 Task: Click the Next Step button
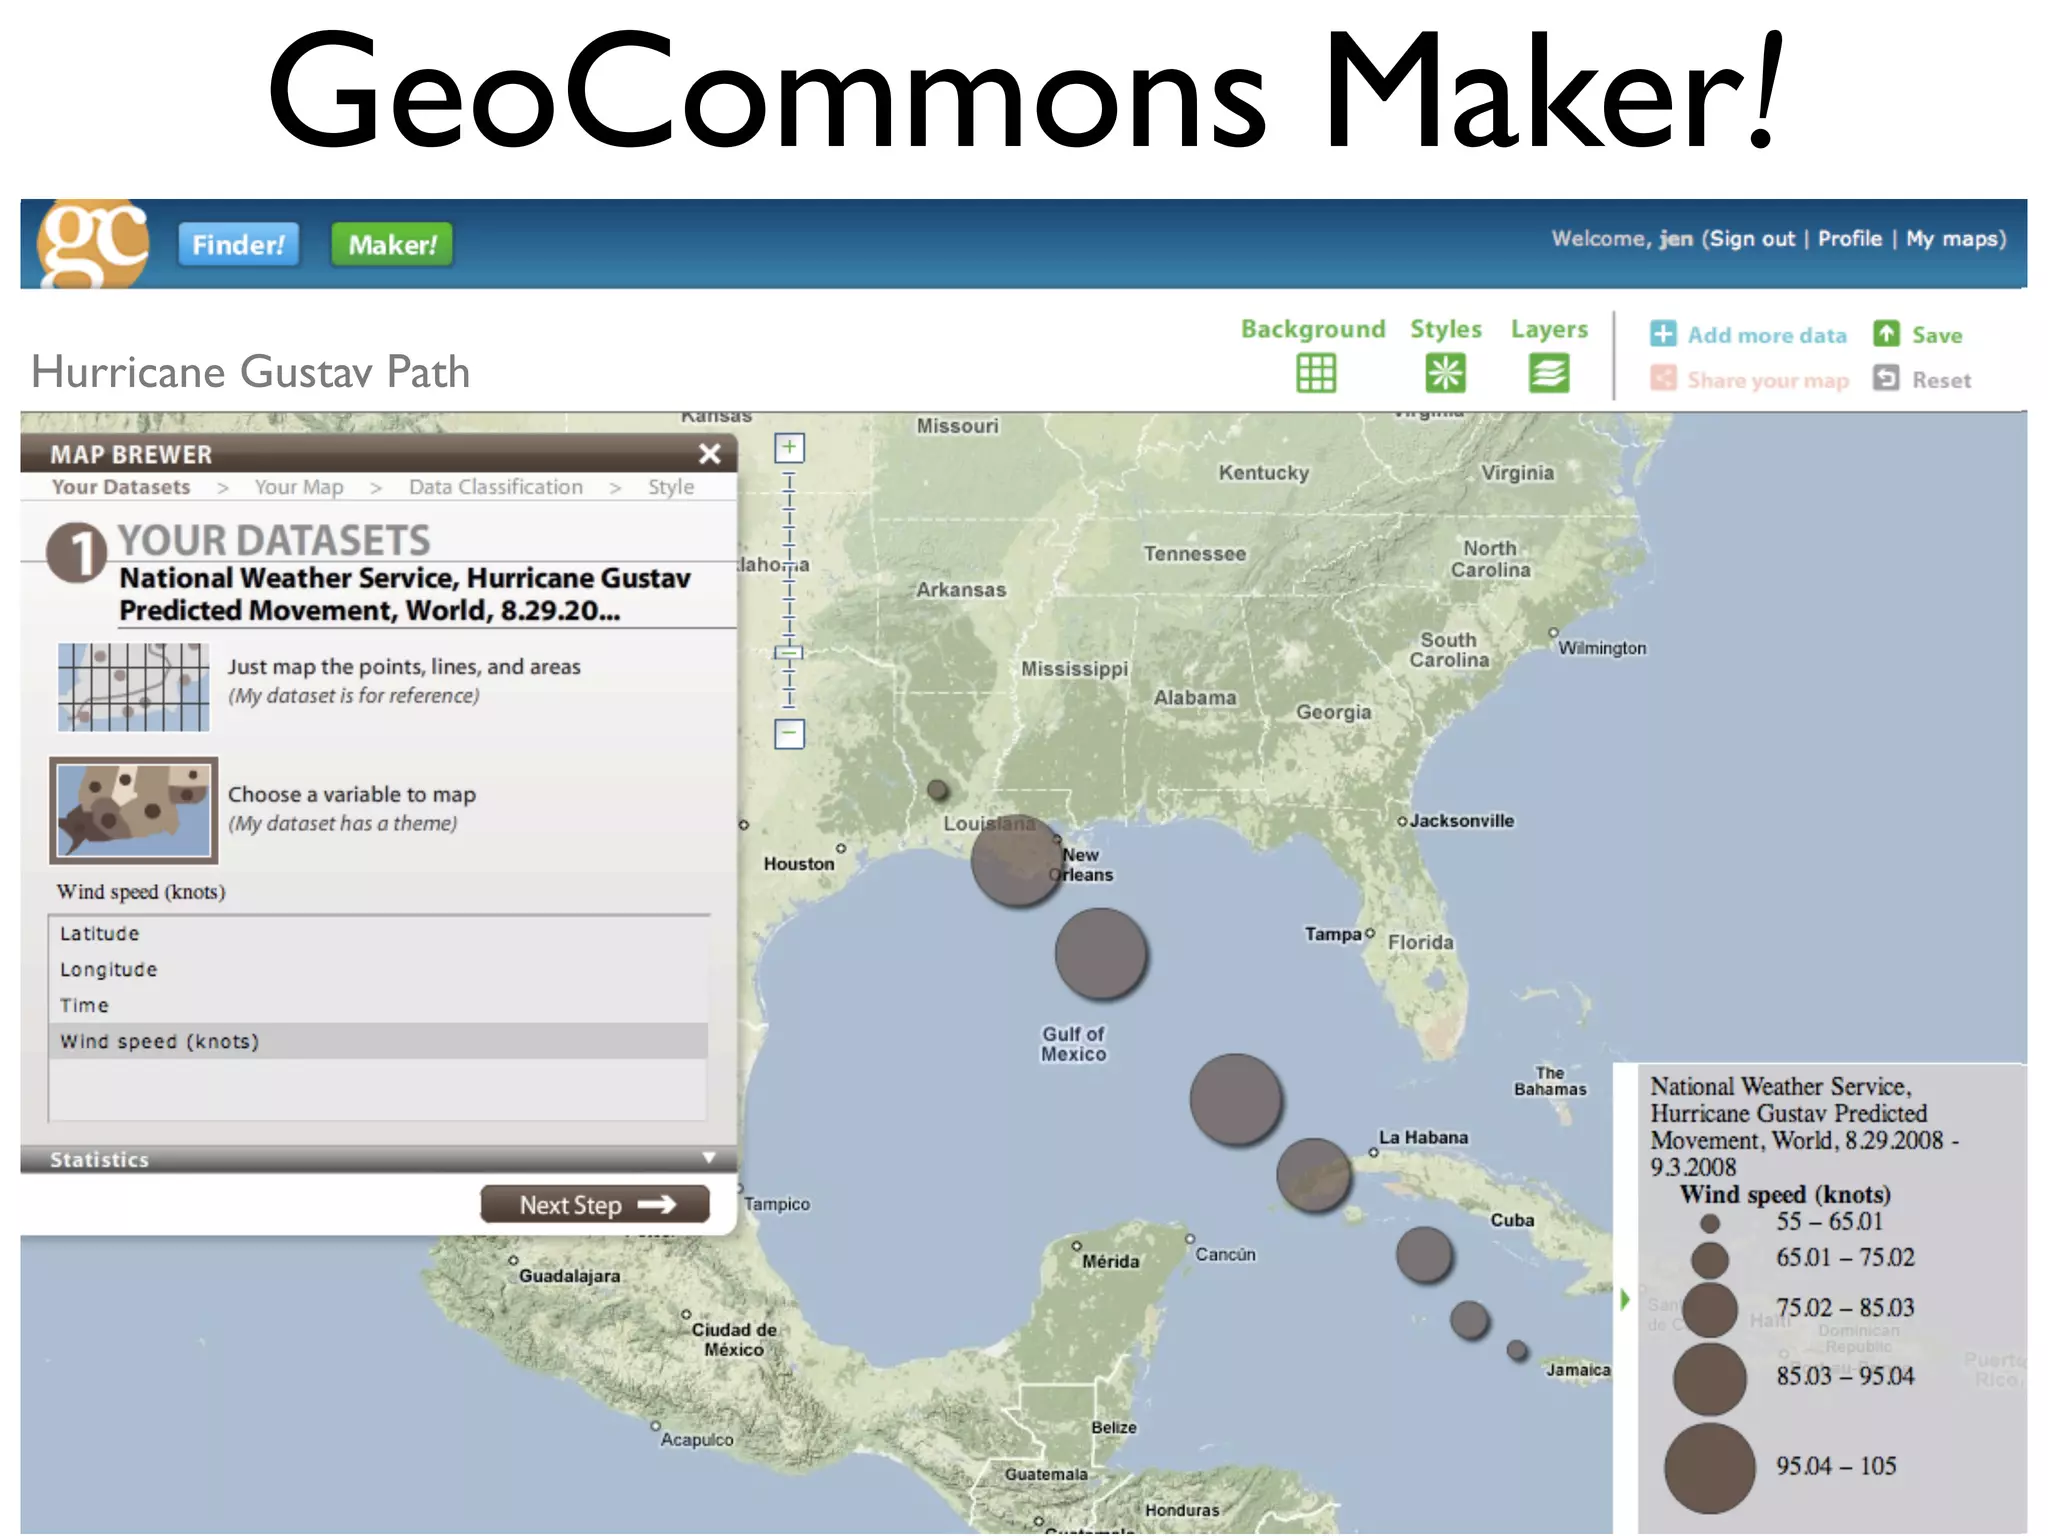595,1205
